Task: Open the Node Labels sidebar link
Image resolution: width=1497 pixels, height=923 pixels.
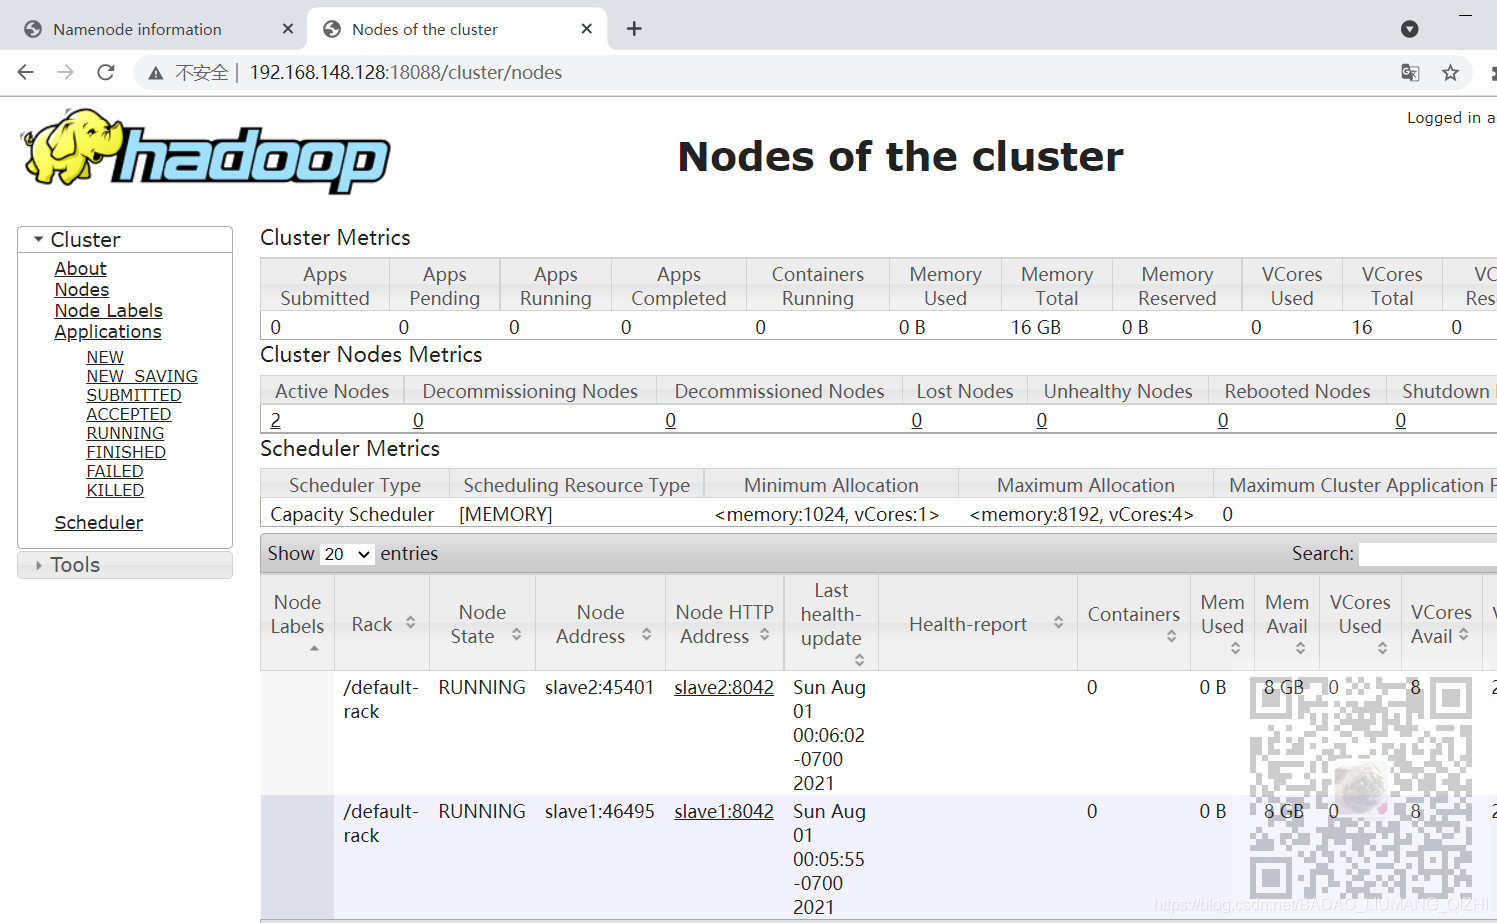Action: (108, 311)
